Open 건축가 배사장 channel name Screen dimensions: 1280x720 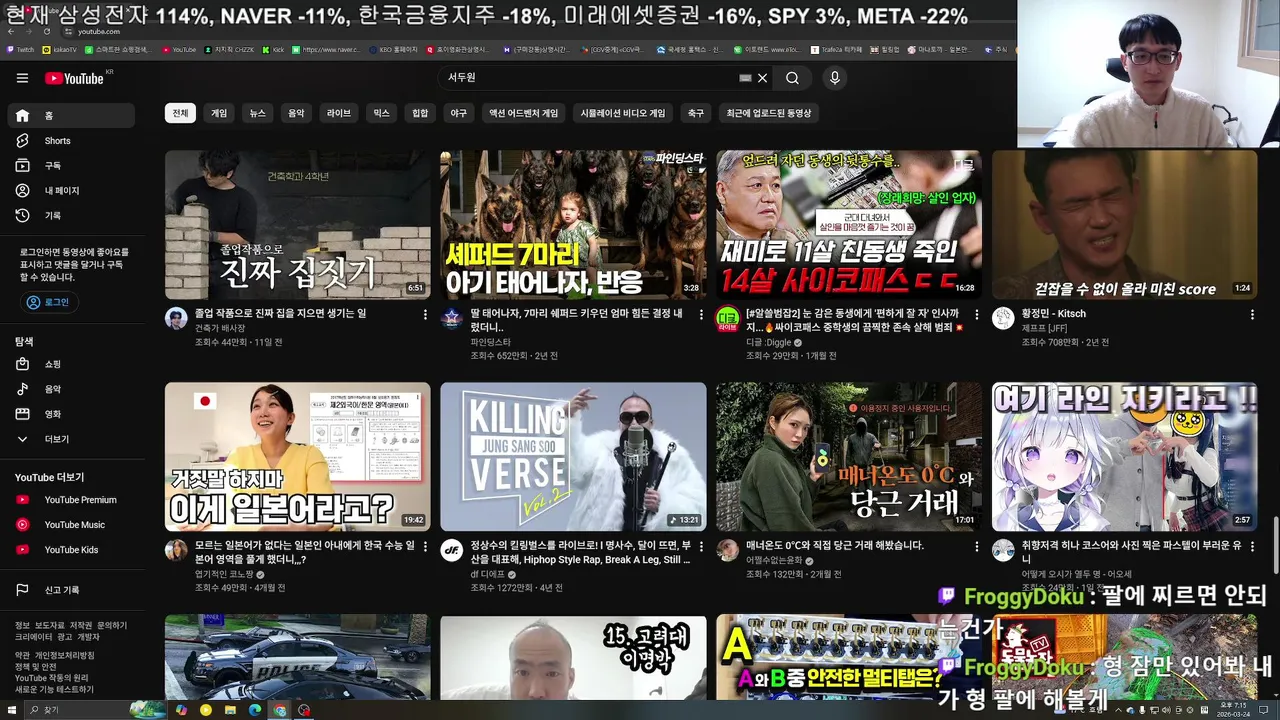click(220, 328)
